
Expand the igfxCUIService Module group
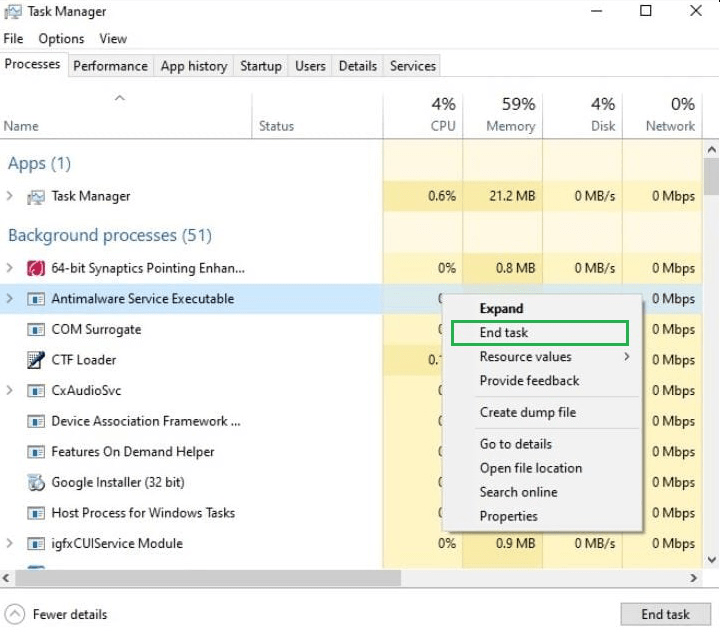tap(10, 544)
